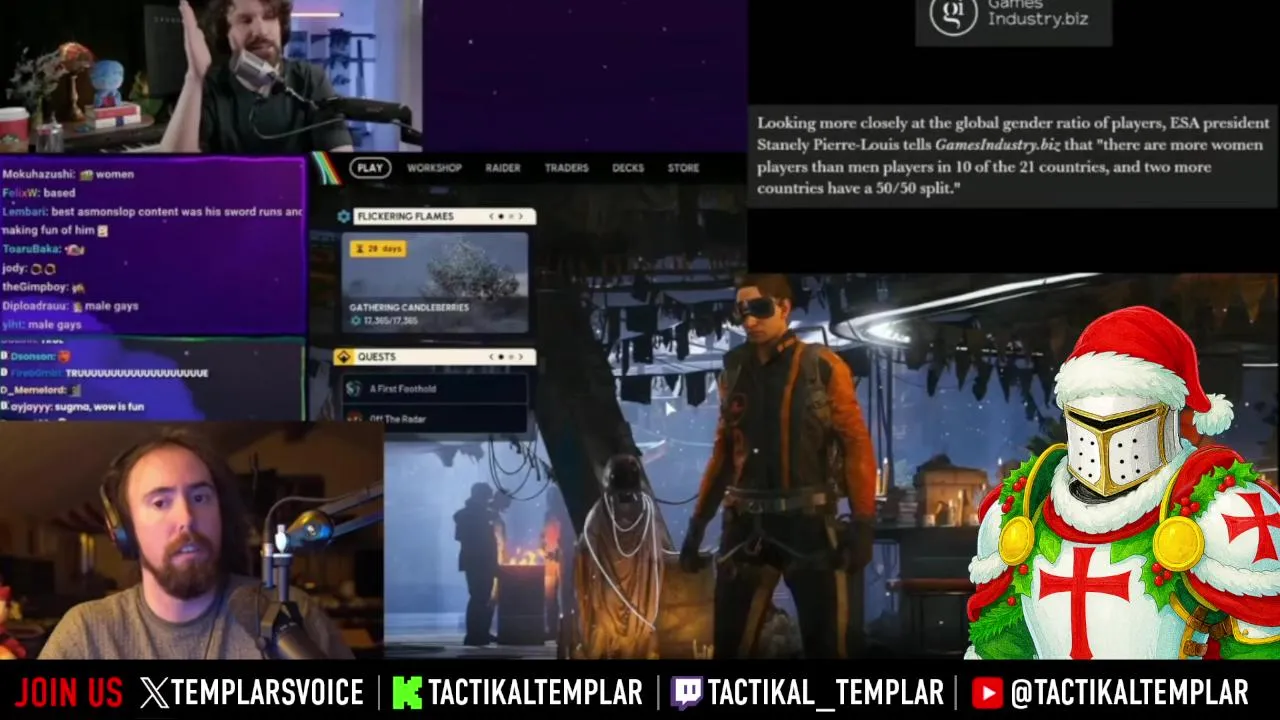This screenshot has width=1280, height=720.
Task: Open the Gathering Candleberries event card
Action: click(435, 283)
